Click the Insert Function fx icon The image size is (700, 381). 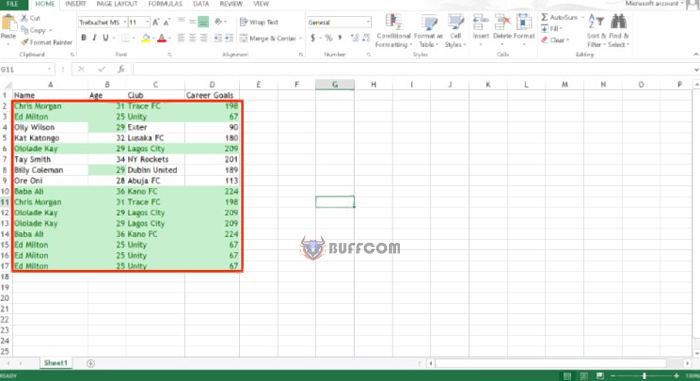point(121,69)
